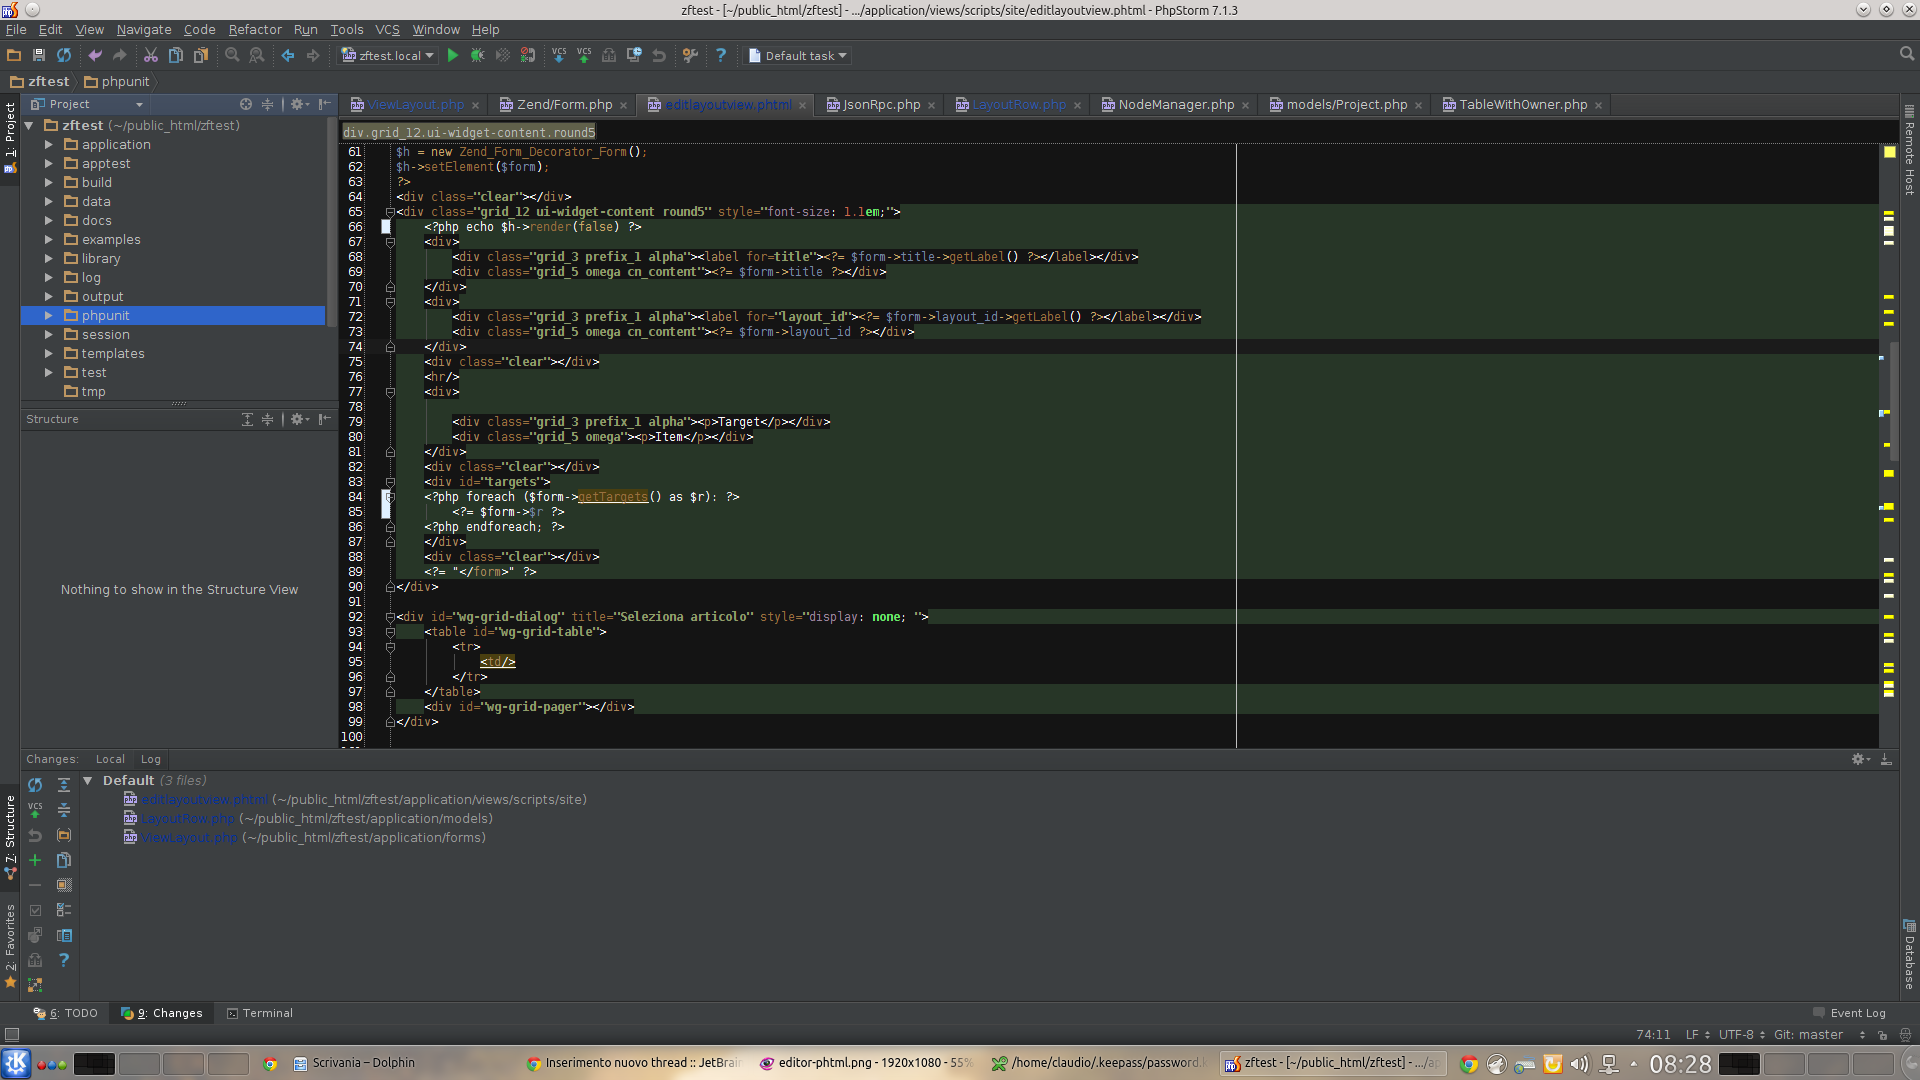
Task: Click the VCS Commit Changes icon
Action: 584,55
